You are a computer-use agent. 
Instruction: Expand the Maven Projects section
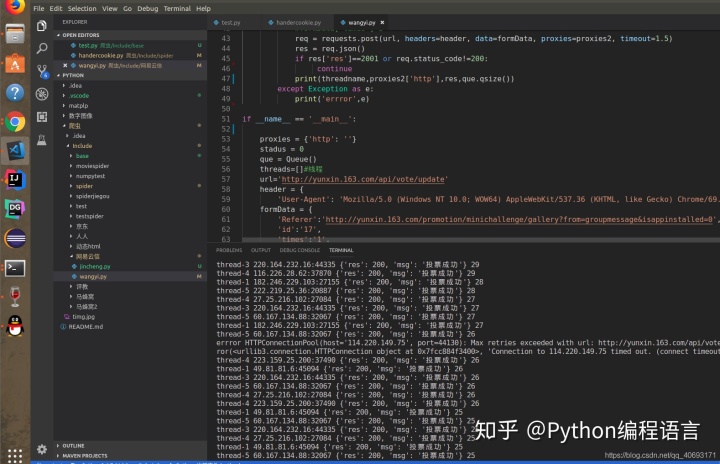tap(84, 456)
